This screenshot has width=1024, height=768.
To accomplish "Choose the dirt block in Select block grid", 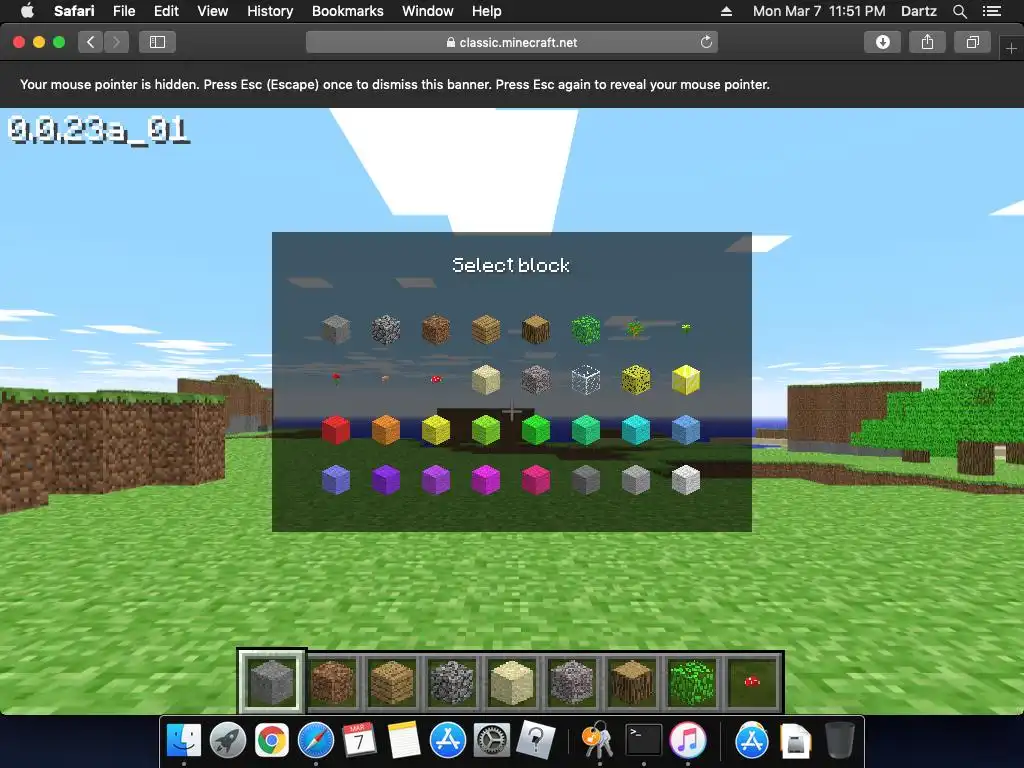I will pyautogui.click(x=436, y=329).
